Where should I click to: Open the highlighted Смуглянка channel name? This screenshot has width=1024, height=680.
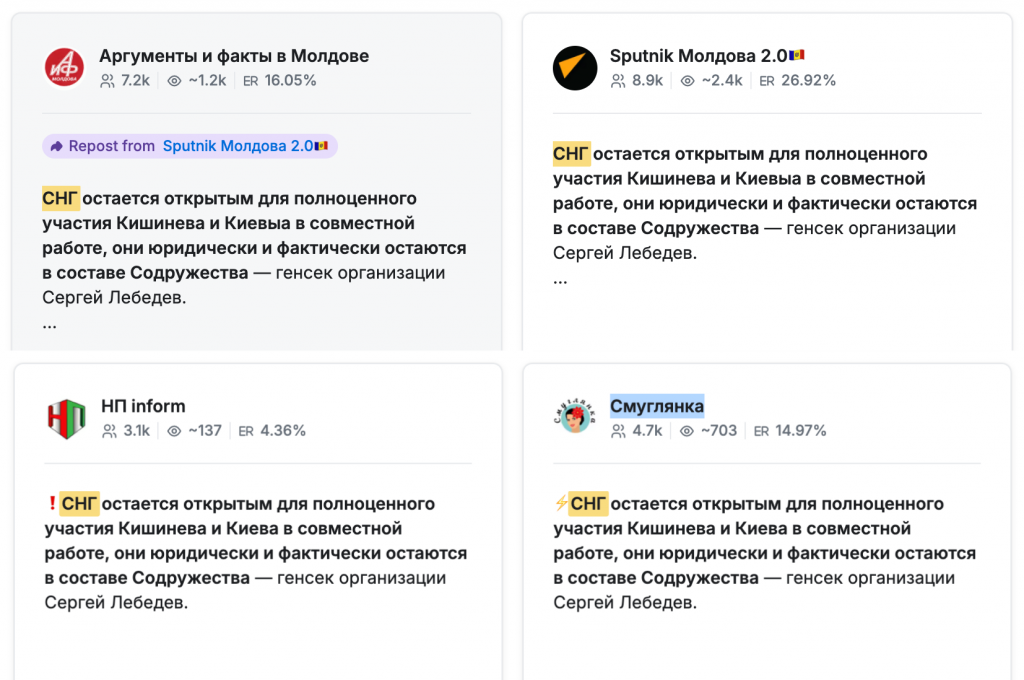657,406
